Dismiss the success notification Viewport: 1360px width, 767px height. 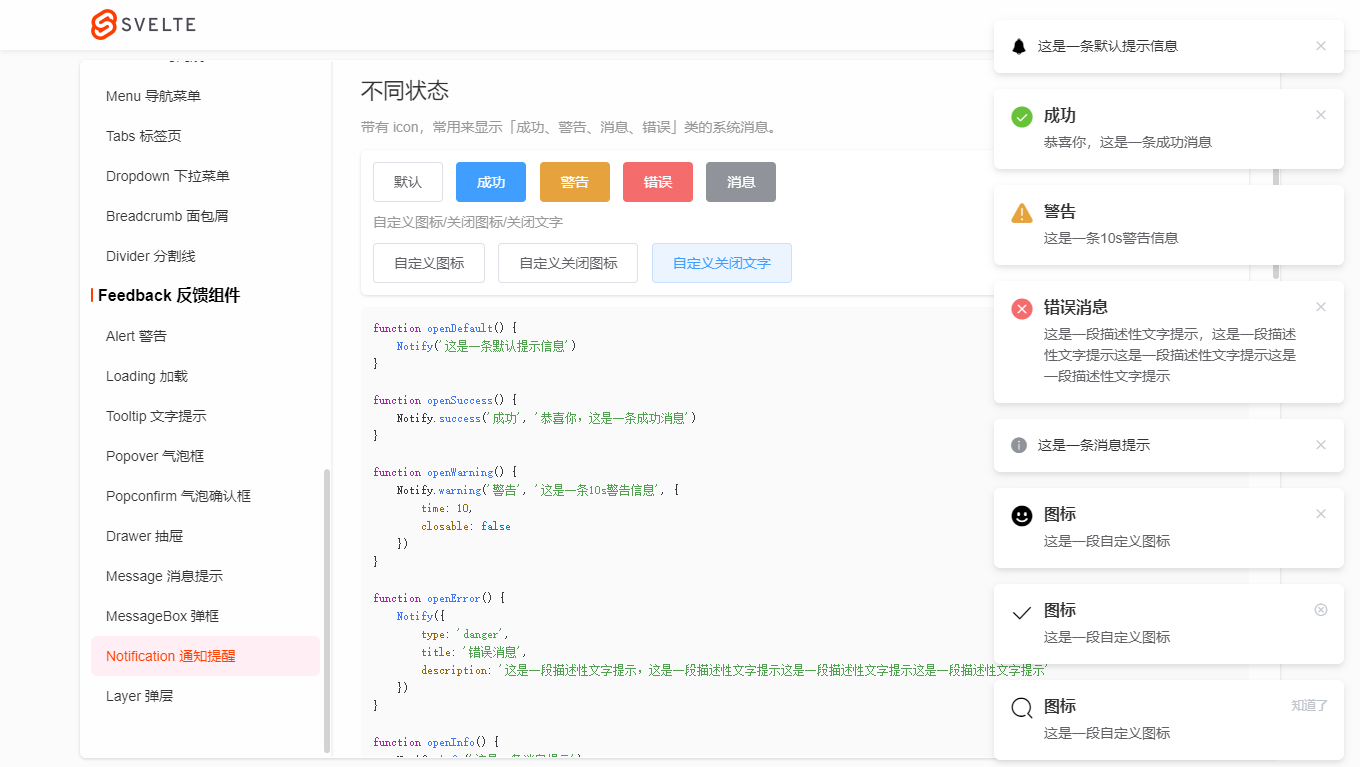coord(1321,115)
